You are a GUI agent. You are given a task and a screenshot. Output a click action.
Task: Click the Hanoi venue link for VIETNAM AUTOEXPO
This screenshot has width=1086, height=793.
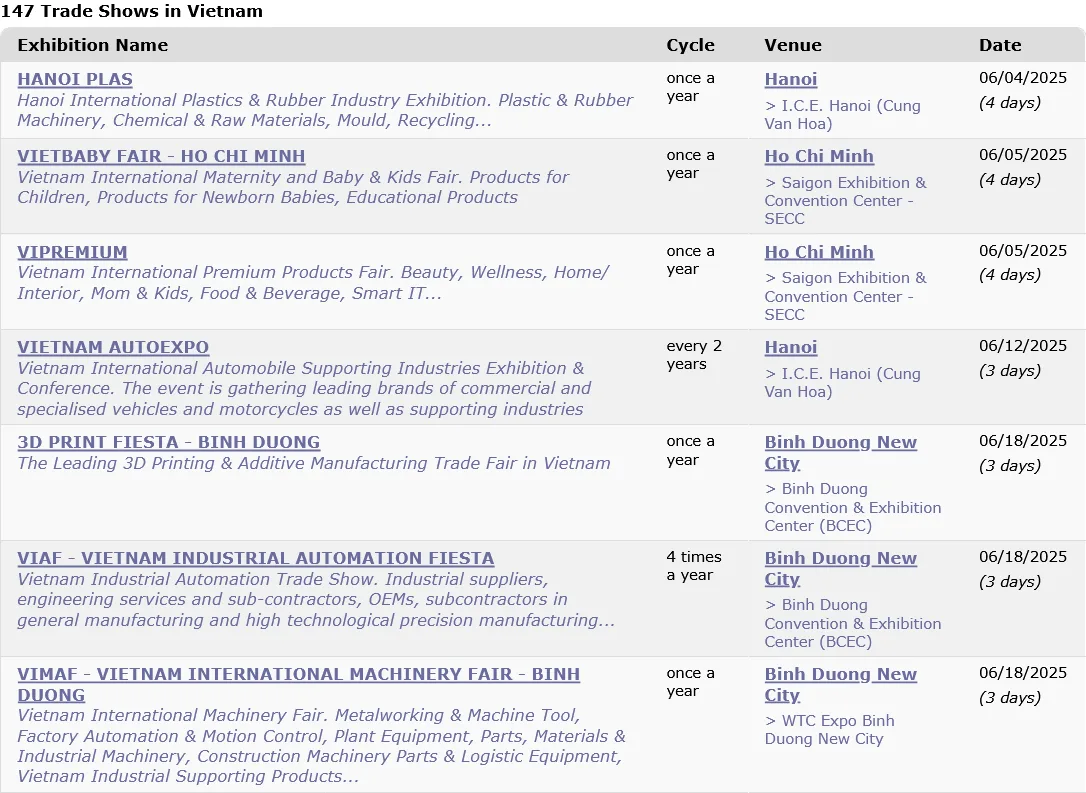coord(790,348)
